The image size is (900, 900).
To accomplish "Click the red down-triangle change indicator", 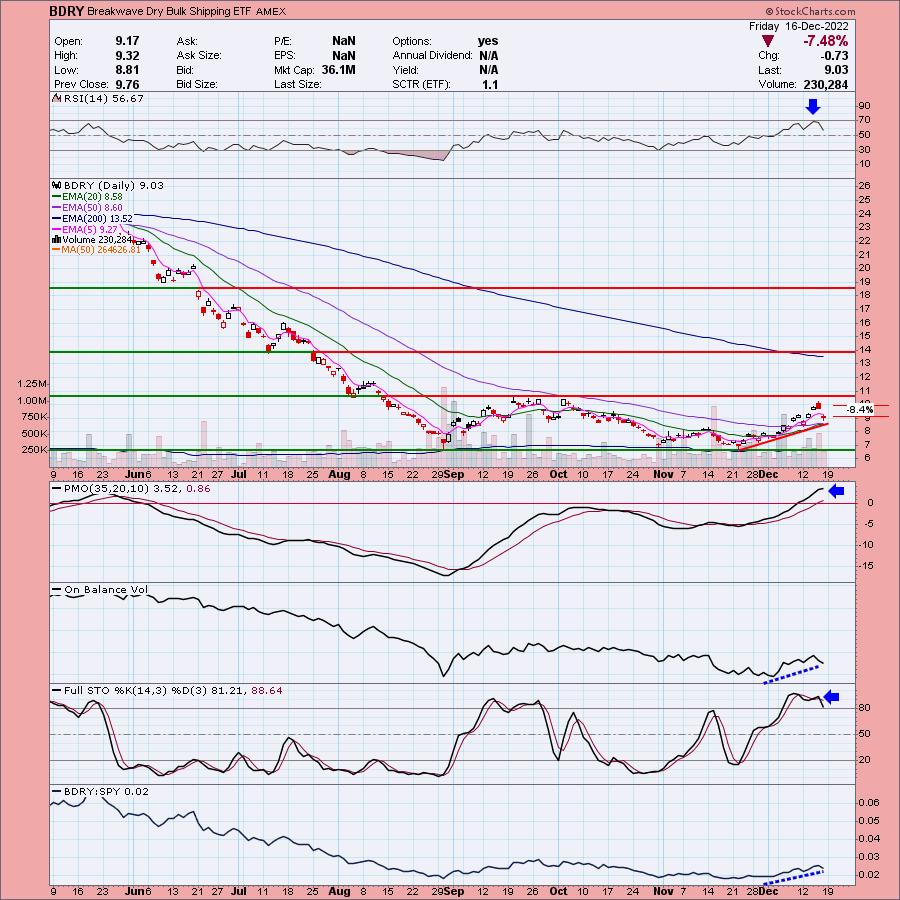I will pos(767,41).
